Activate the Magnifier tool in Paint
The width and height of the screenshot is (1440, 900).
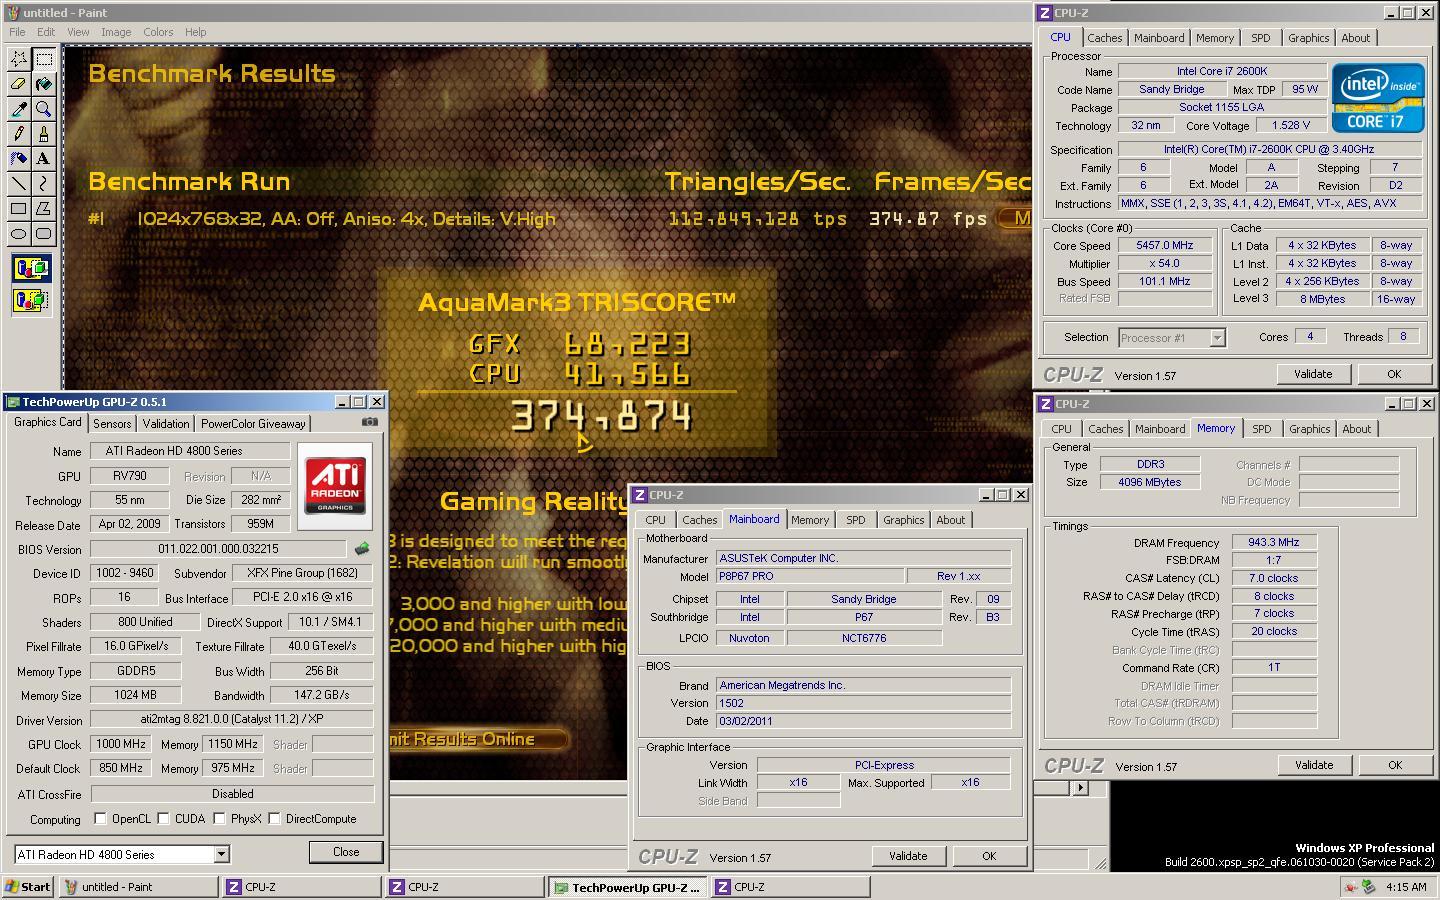click(x=44, y=109)
